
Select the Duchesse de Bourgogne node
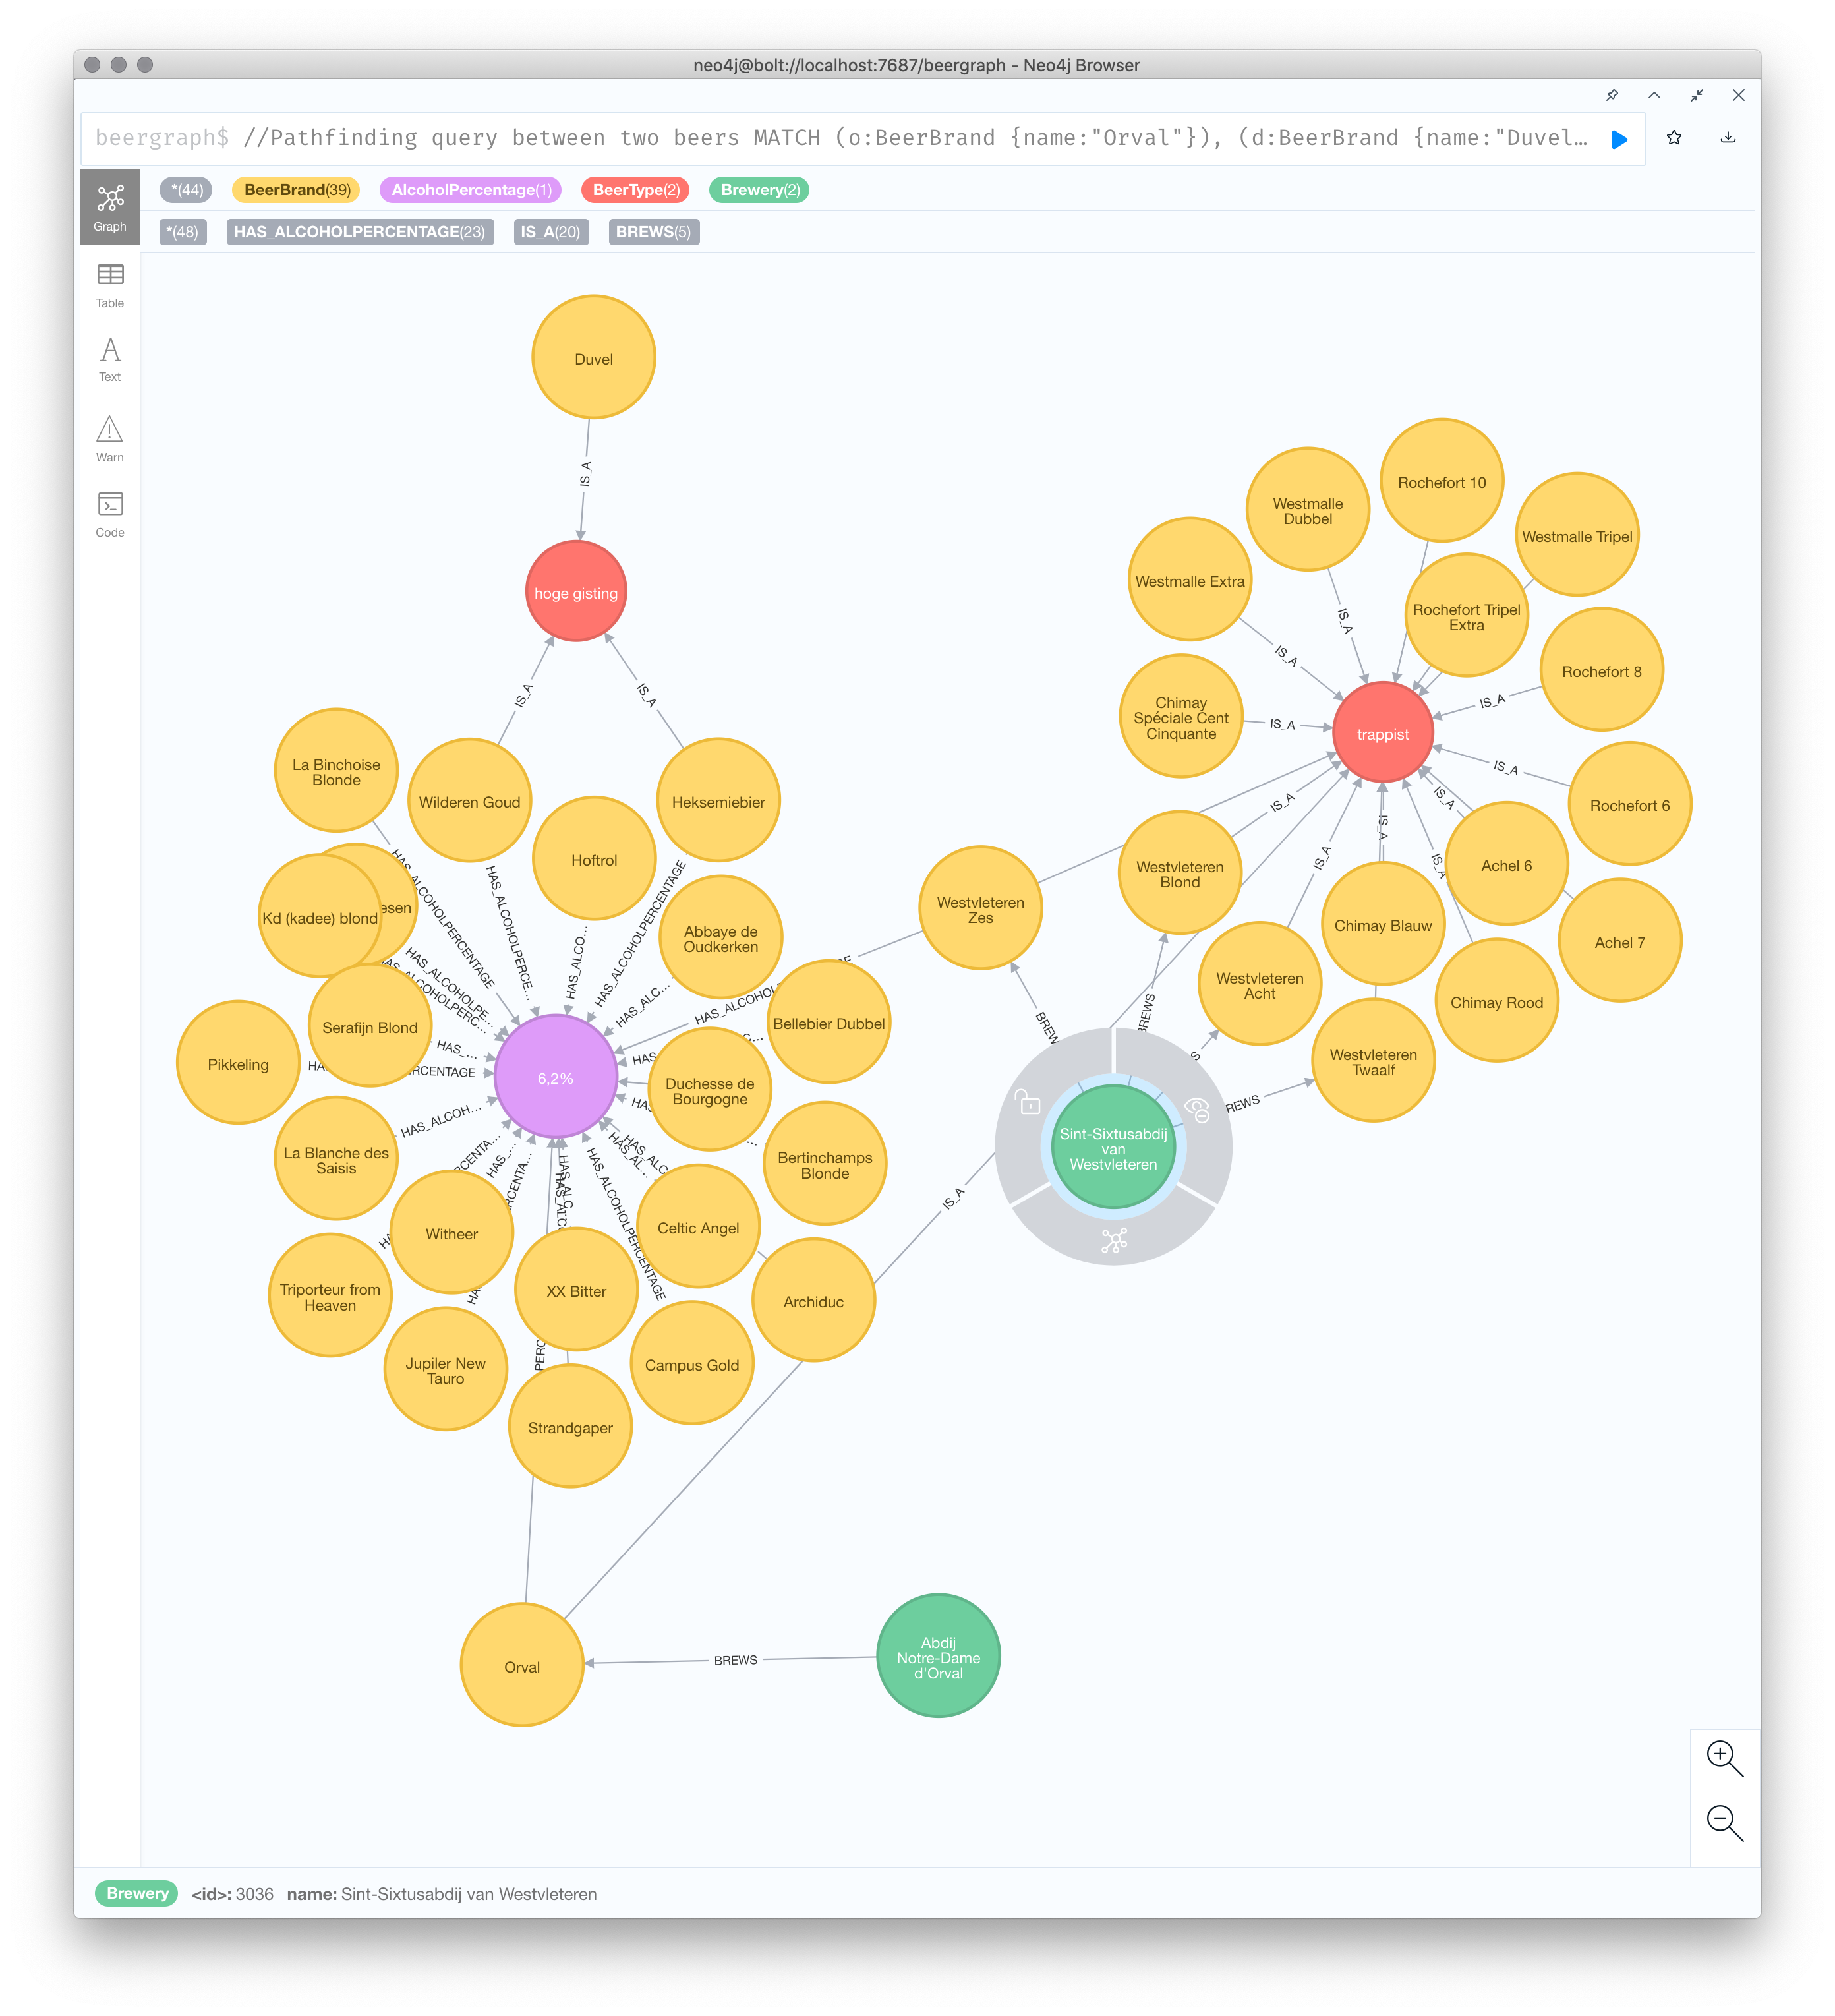(709, 1090)
